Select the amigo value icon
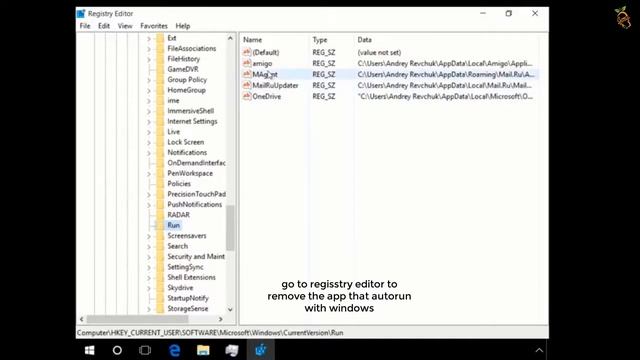Image resolution: width=640 pixels, height=360 pixels. click(247, 63)
